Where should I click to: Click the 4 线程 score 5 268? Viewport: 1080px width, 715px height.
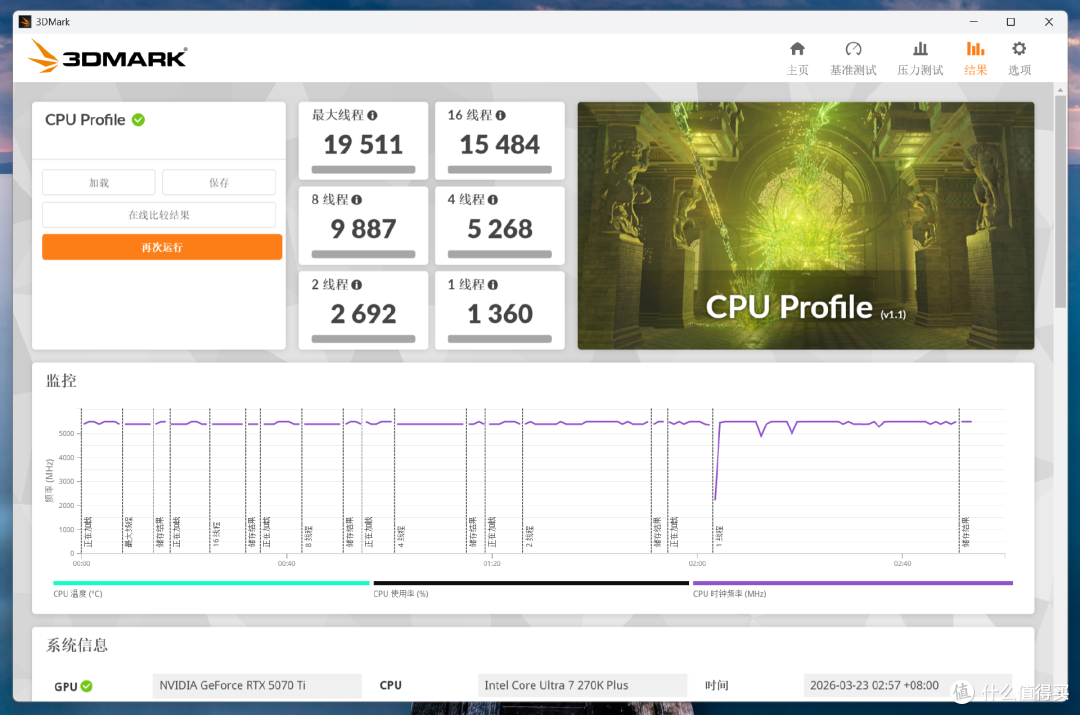[499, 229]
